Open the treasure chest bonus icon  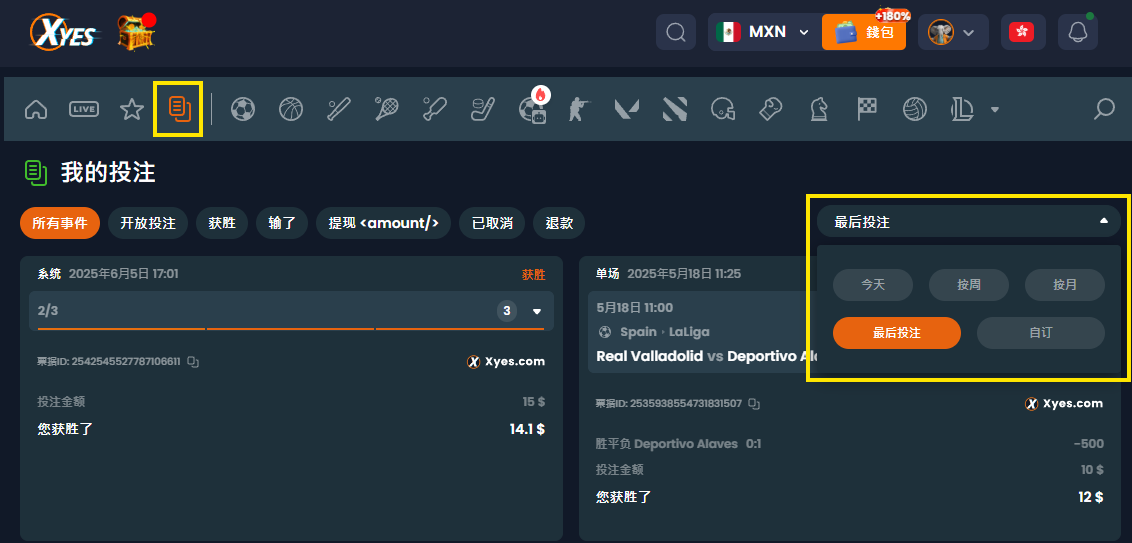[x=134, y=33]
